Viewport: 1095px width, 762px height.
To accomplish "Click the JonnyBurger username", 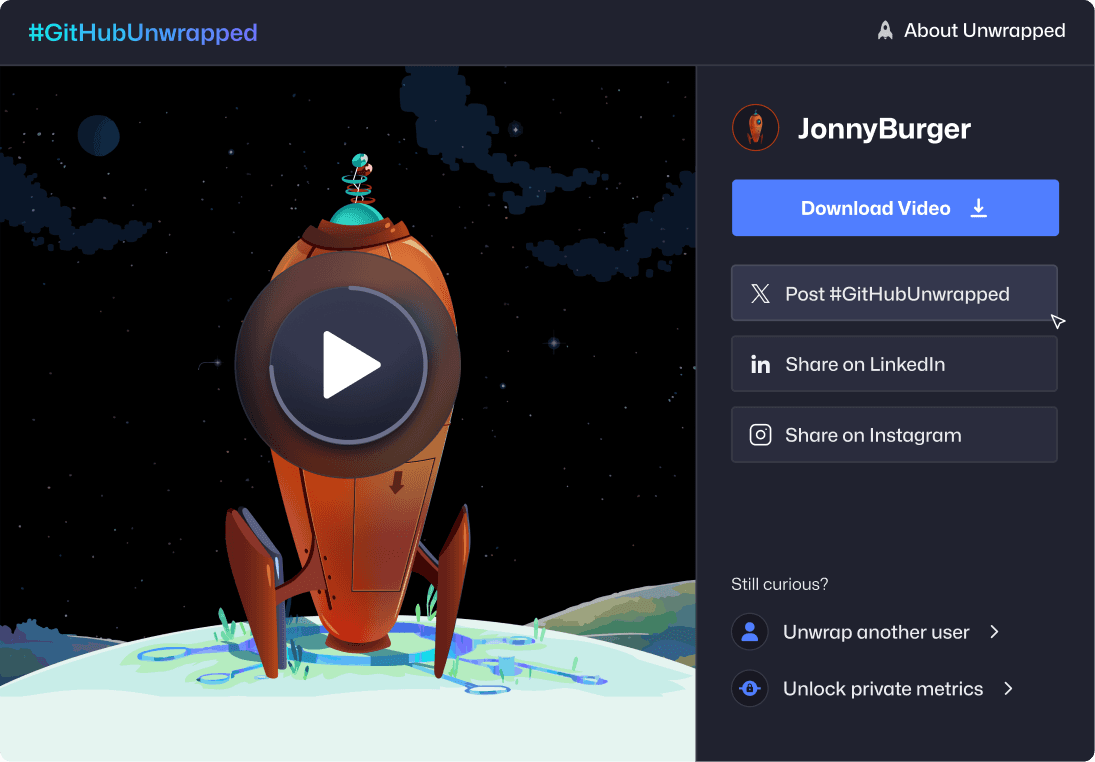I will click(884, 129).
